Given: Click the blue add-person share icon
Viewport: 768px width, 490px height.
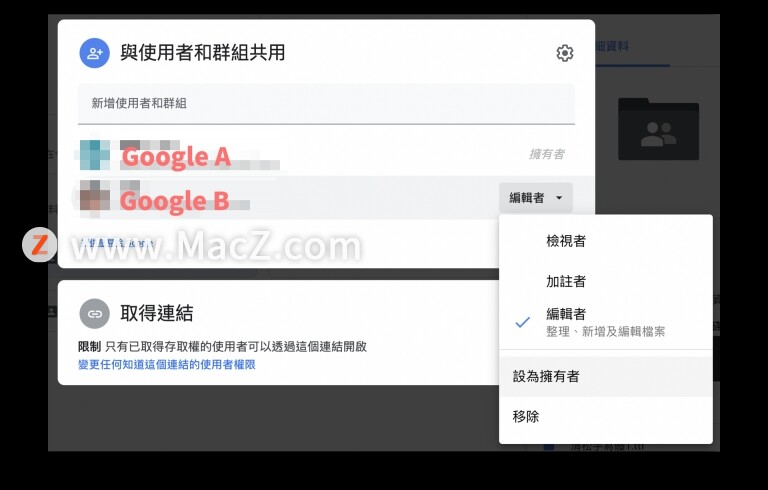Looking at the screenshot, I should 95,53.
